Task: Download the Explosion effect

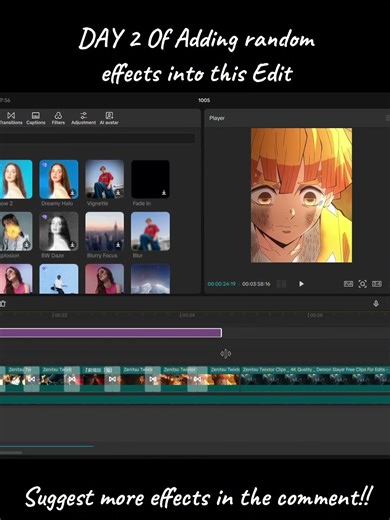Action: [27, 245]
